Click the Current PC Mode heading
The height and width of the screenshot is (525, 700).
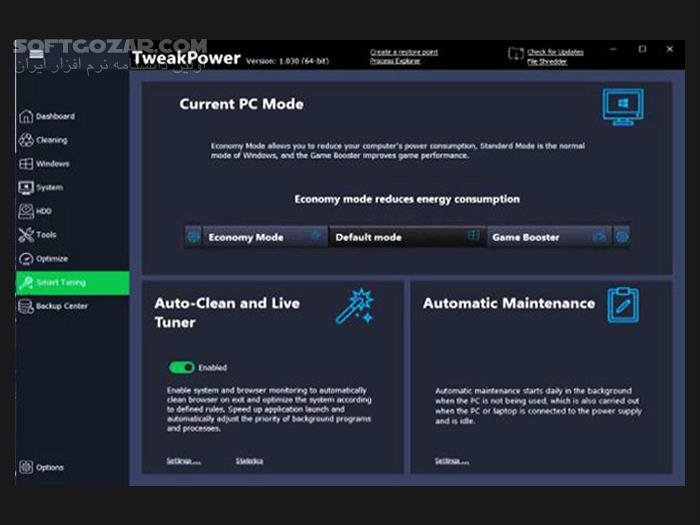(x=242, y=104)
